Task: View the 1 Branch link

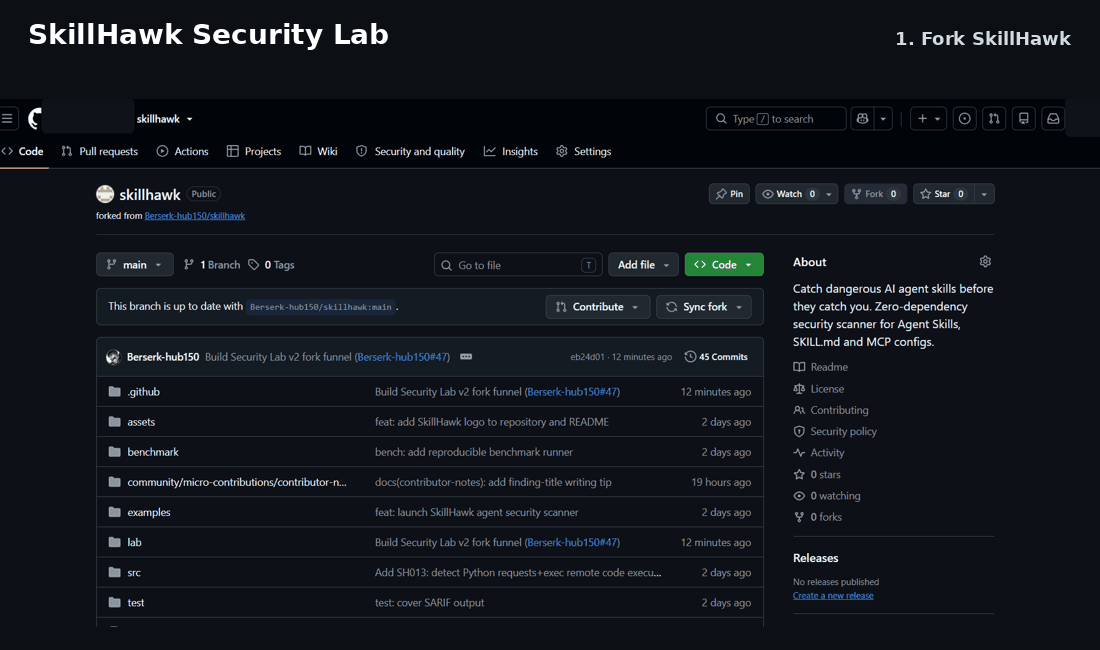Action: click(212, 264)
